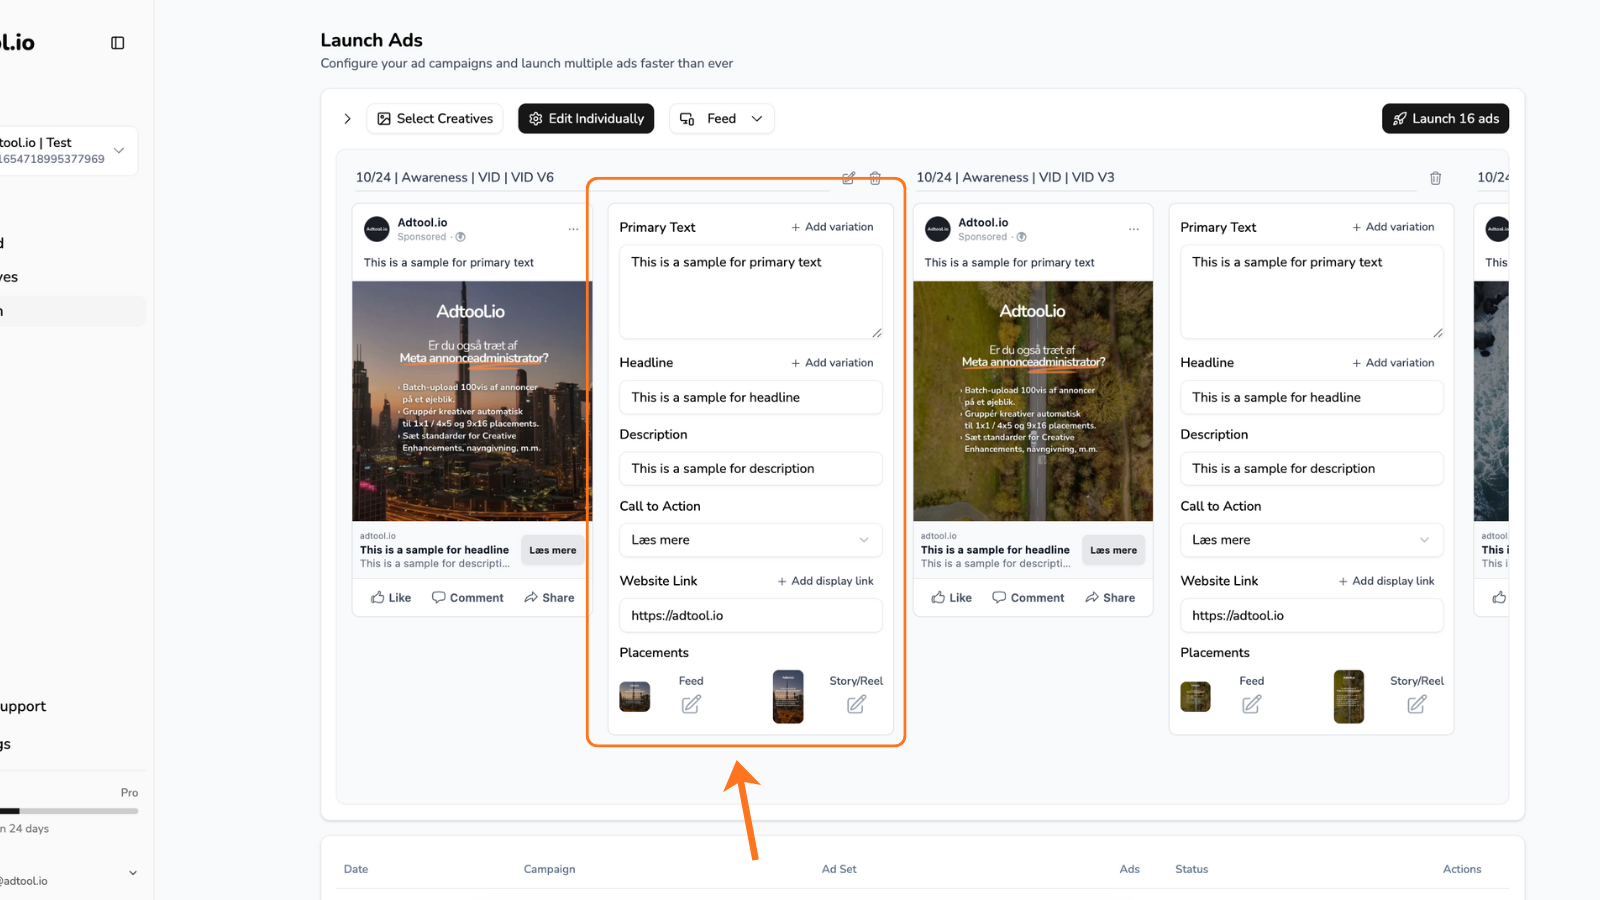The width and height of the screenshot is (1600, 900).
Task: Select the VID V3 Feed placement thumbnail
Action: click(1195, 697)
